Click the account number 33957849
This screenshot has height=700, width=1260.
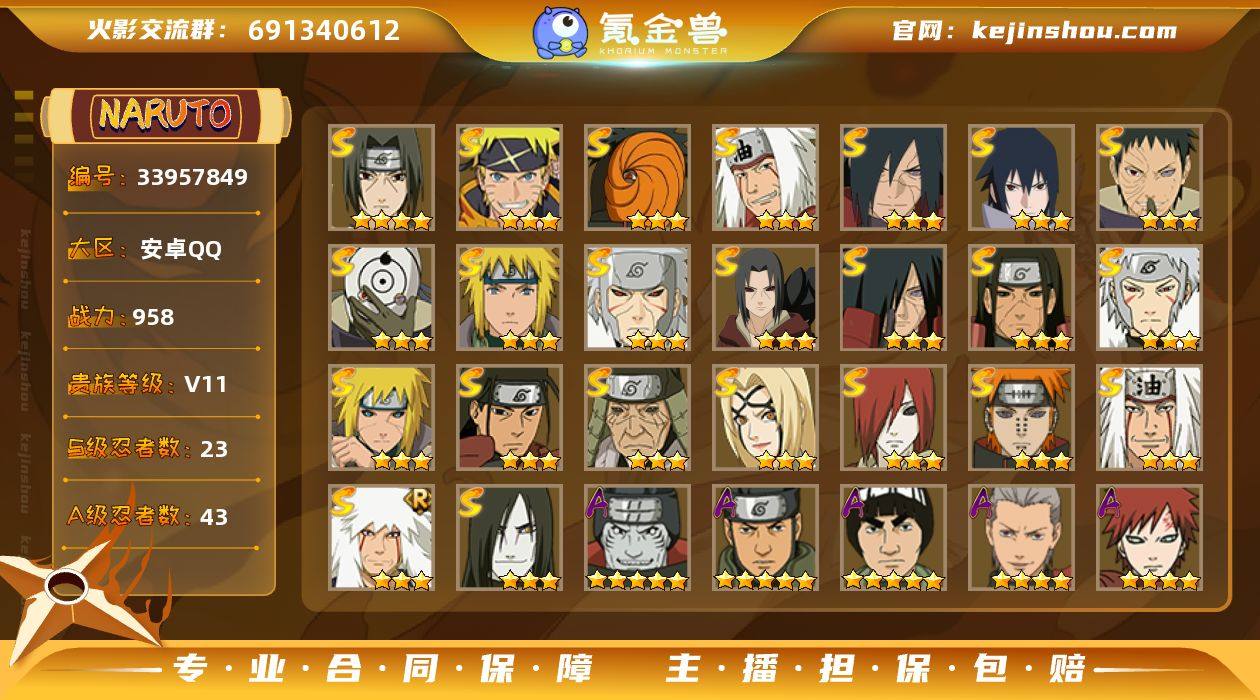(192, 177)
